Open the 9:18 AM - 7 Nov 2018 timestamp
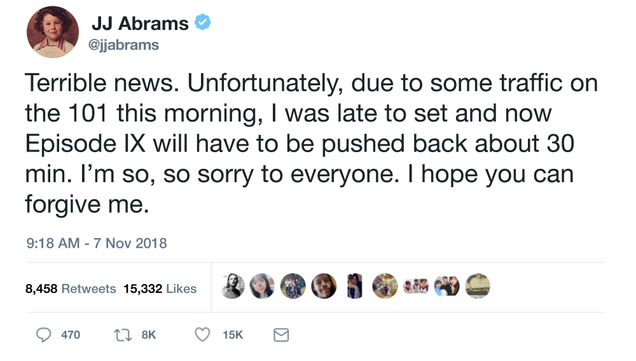Viewport: 636px width, 361px height. pos(97,243)
